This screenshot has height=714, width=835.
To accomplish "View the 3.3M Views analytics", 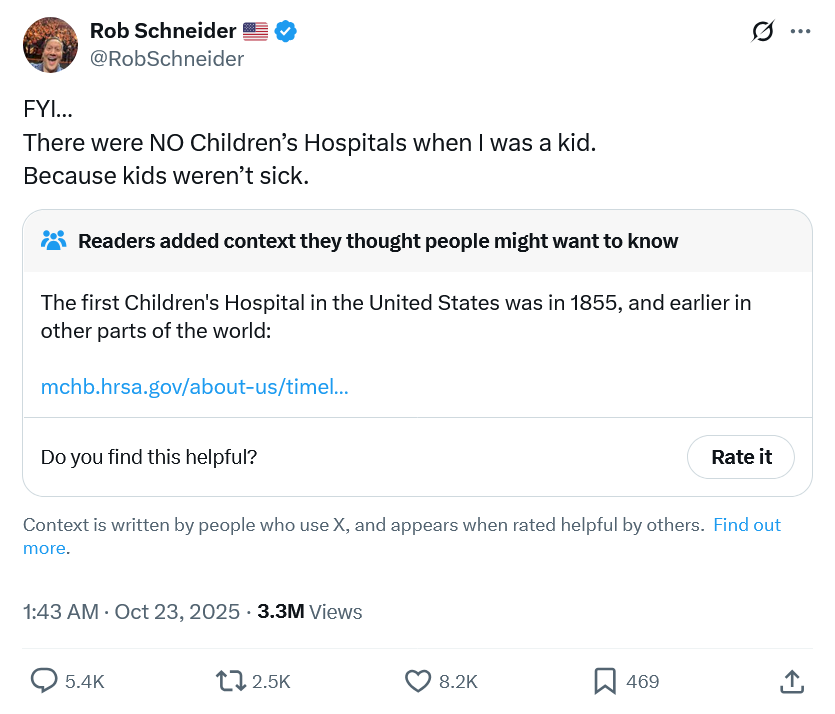I will [310, 612].
